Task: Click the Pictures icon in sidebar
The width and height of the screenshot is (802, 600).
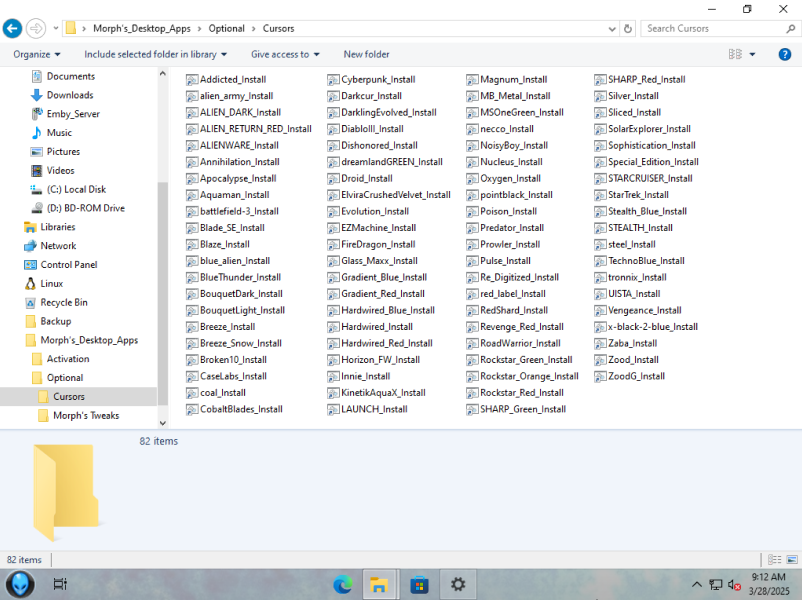Action: coord(36,152)
